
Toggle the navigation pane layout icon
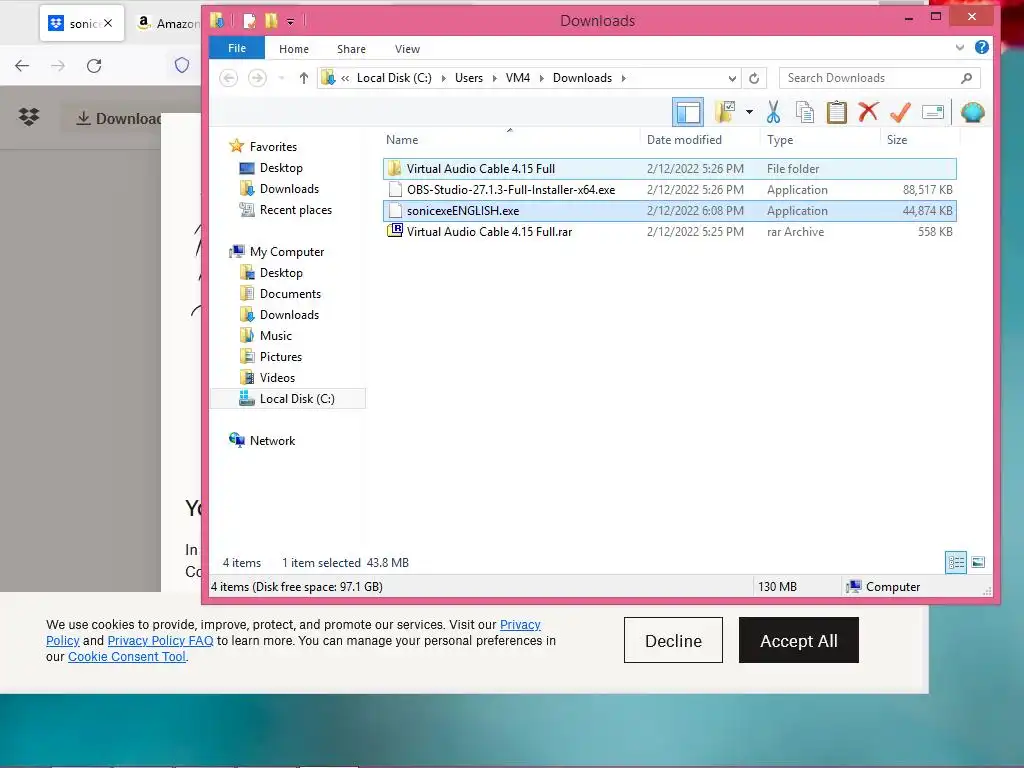[x=688, y=112]
